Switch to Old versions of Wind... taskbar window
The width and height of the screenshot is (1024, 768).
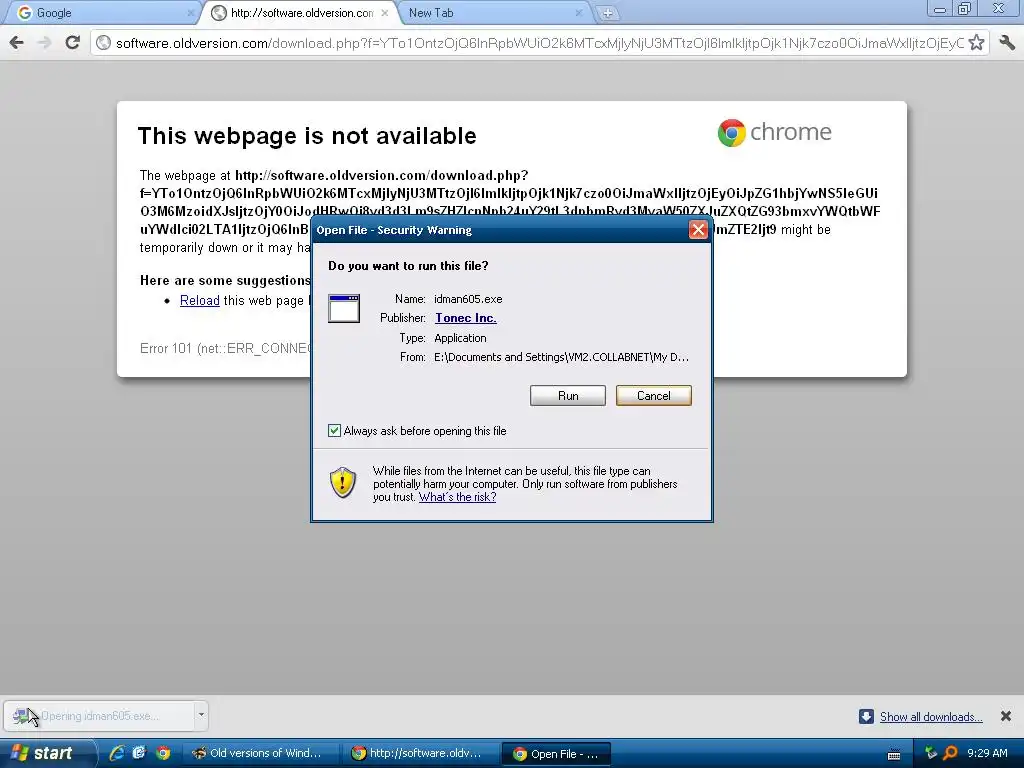pos(261,754)
